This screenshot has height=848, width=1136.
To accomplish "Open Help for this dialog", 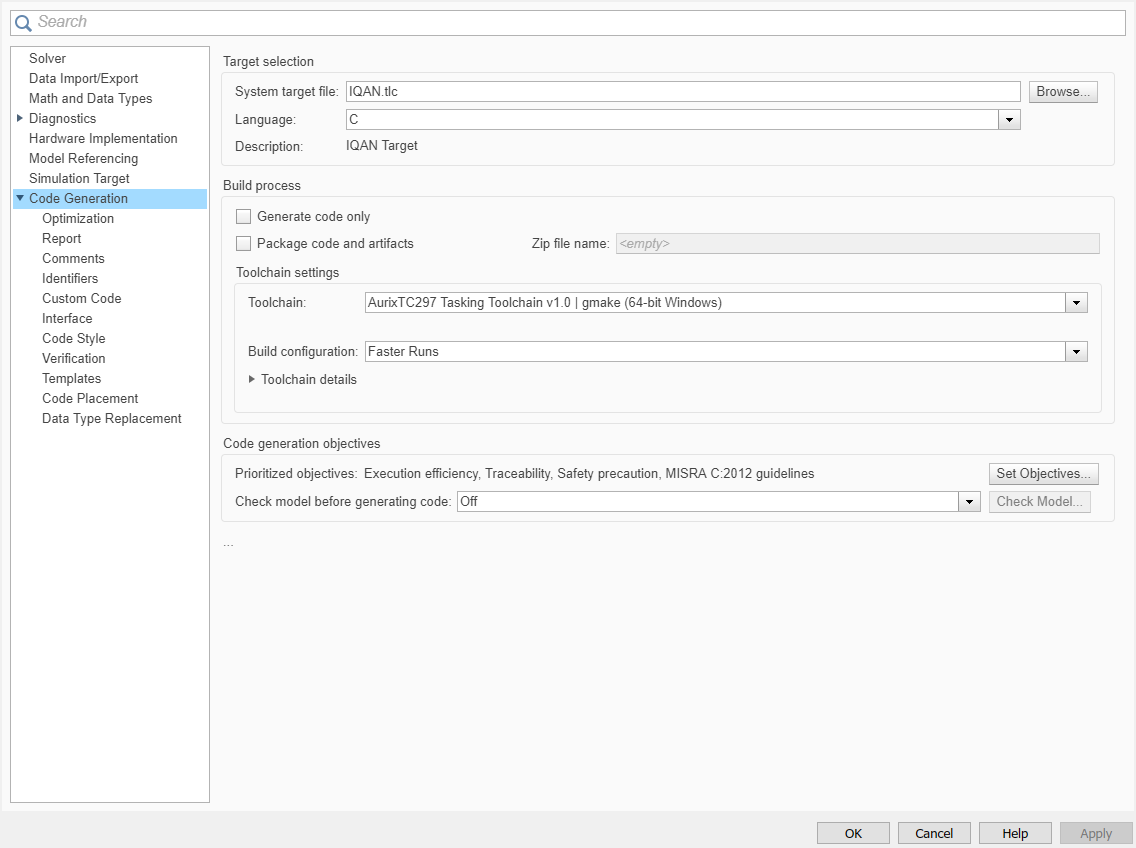I will click(1015, 834).
